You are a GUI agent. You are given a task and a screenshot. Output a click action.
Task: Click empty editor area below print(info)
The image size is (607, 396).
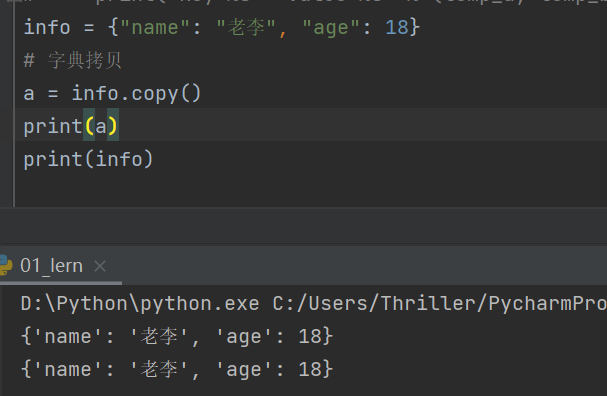(x=310, y=190)
